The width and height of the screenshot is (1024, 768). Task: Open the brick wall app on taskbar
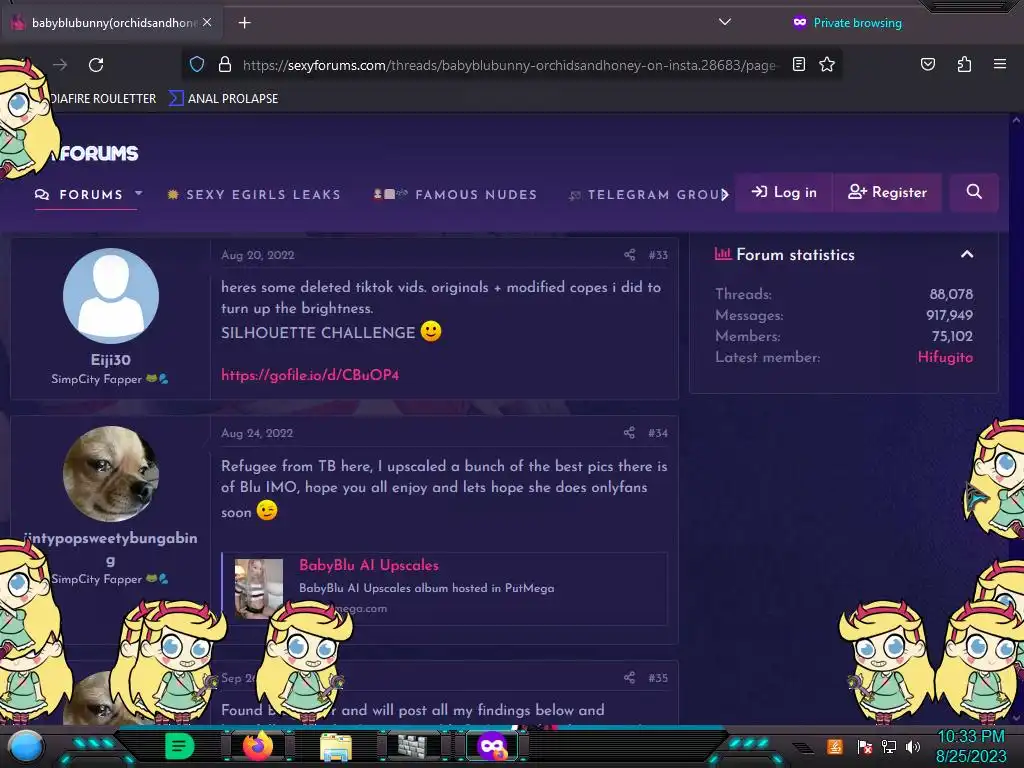pos(414,746)
